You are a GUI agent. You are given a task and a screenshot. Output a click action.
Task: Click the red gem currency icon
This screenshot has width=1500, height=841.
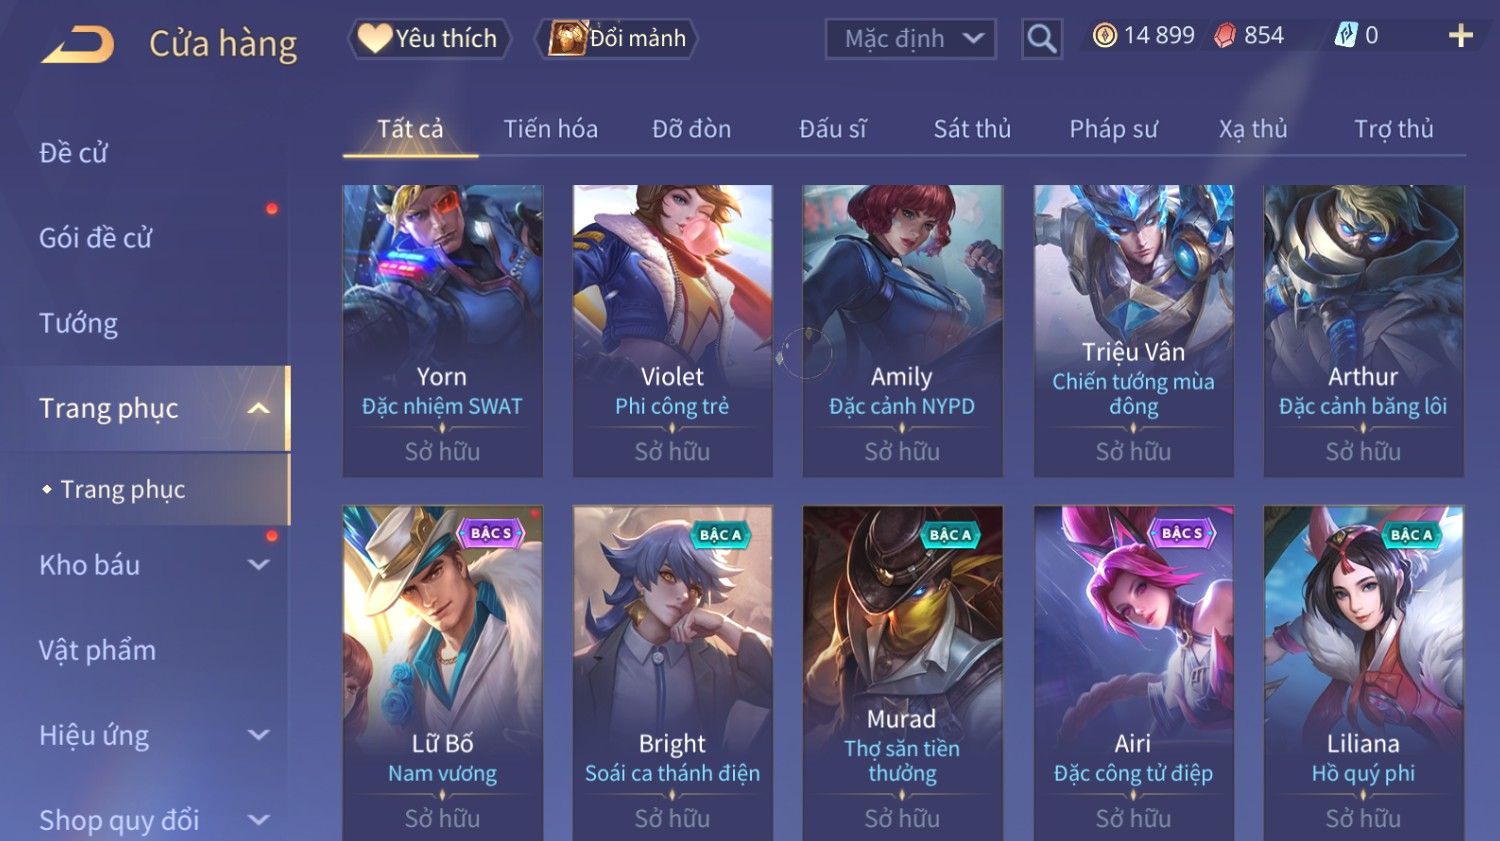click(1225, 36)
